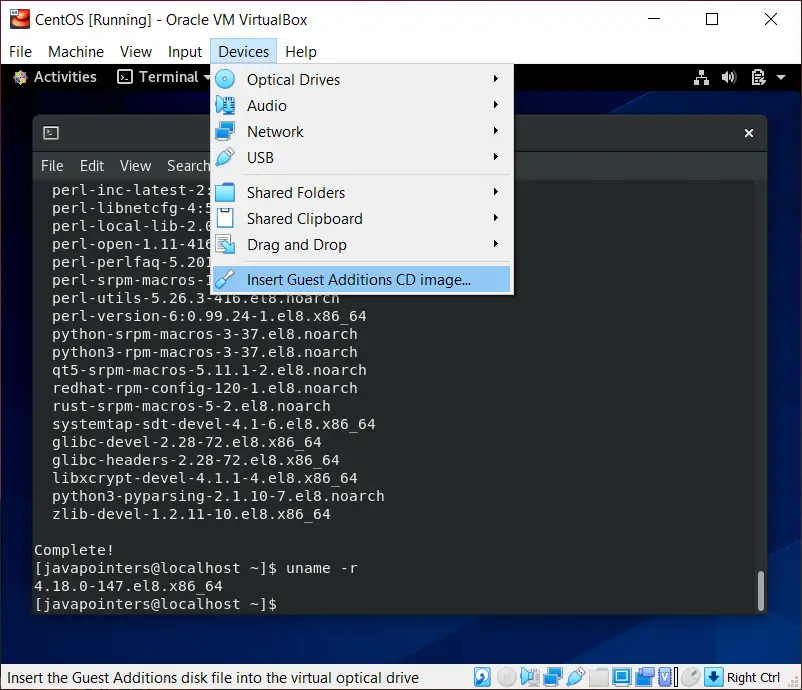Screen dimensions: 802x690
Task: Click the kernel version 4.18.0-147.el8.x86_64 line
Action: point(128,586)
